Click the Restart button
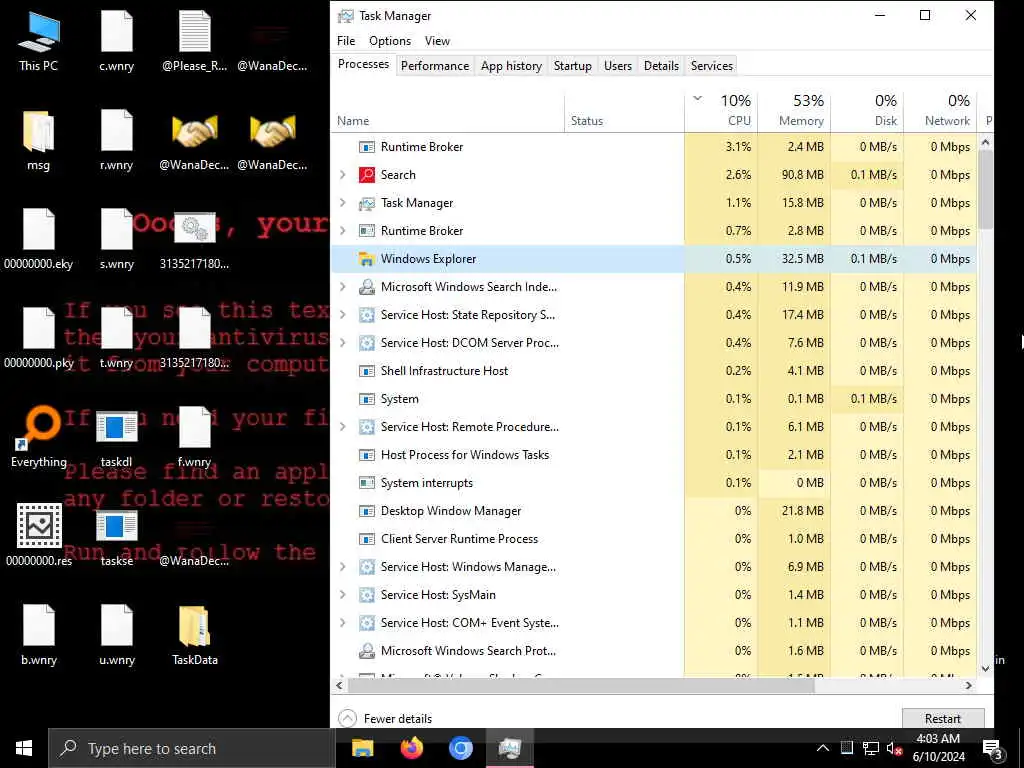1024x768 pixels. coord(943,718)
